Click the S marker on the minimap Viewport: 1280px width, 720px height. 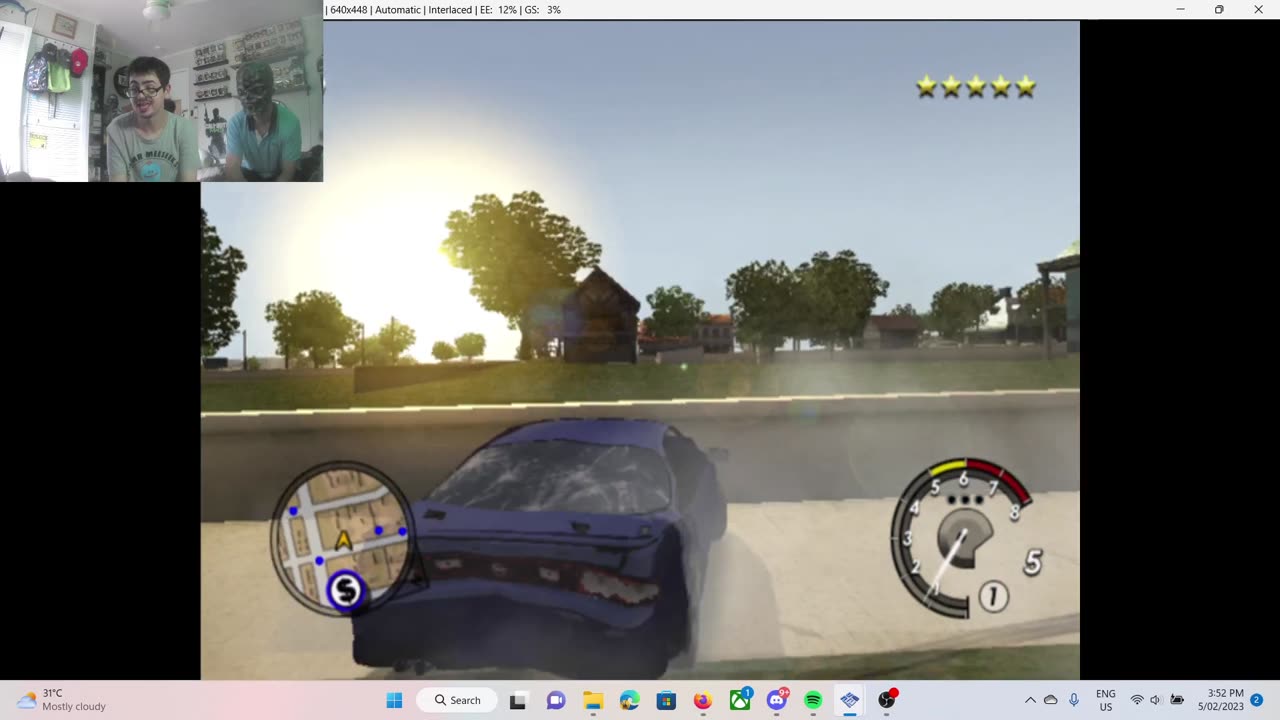point(345,591)
